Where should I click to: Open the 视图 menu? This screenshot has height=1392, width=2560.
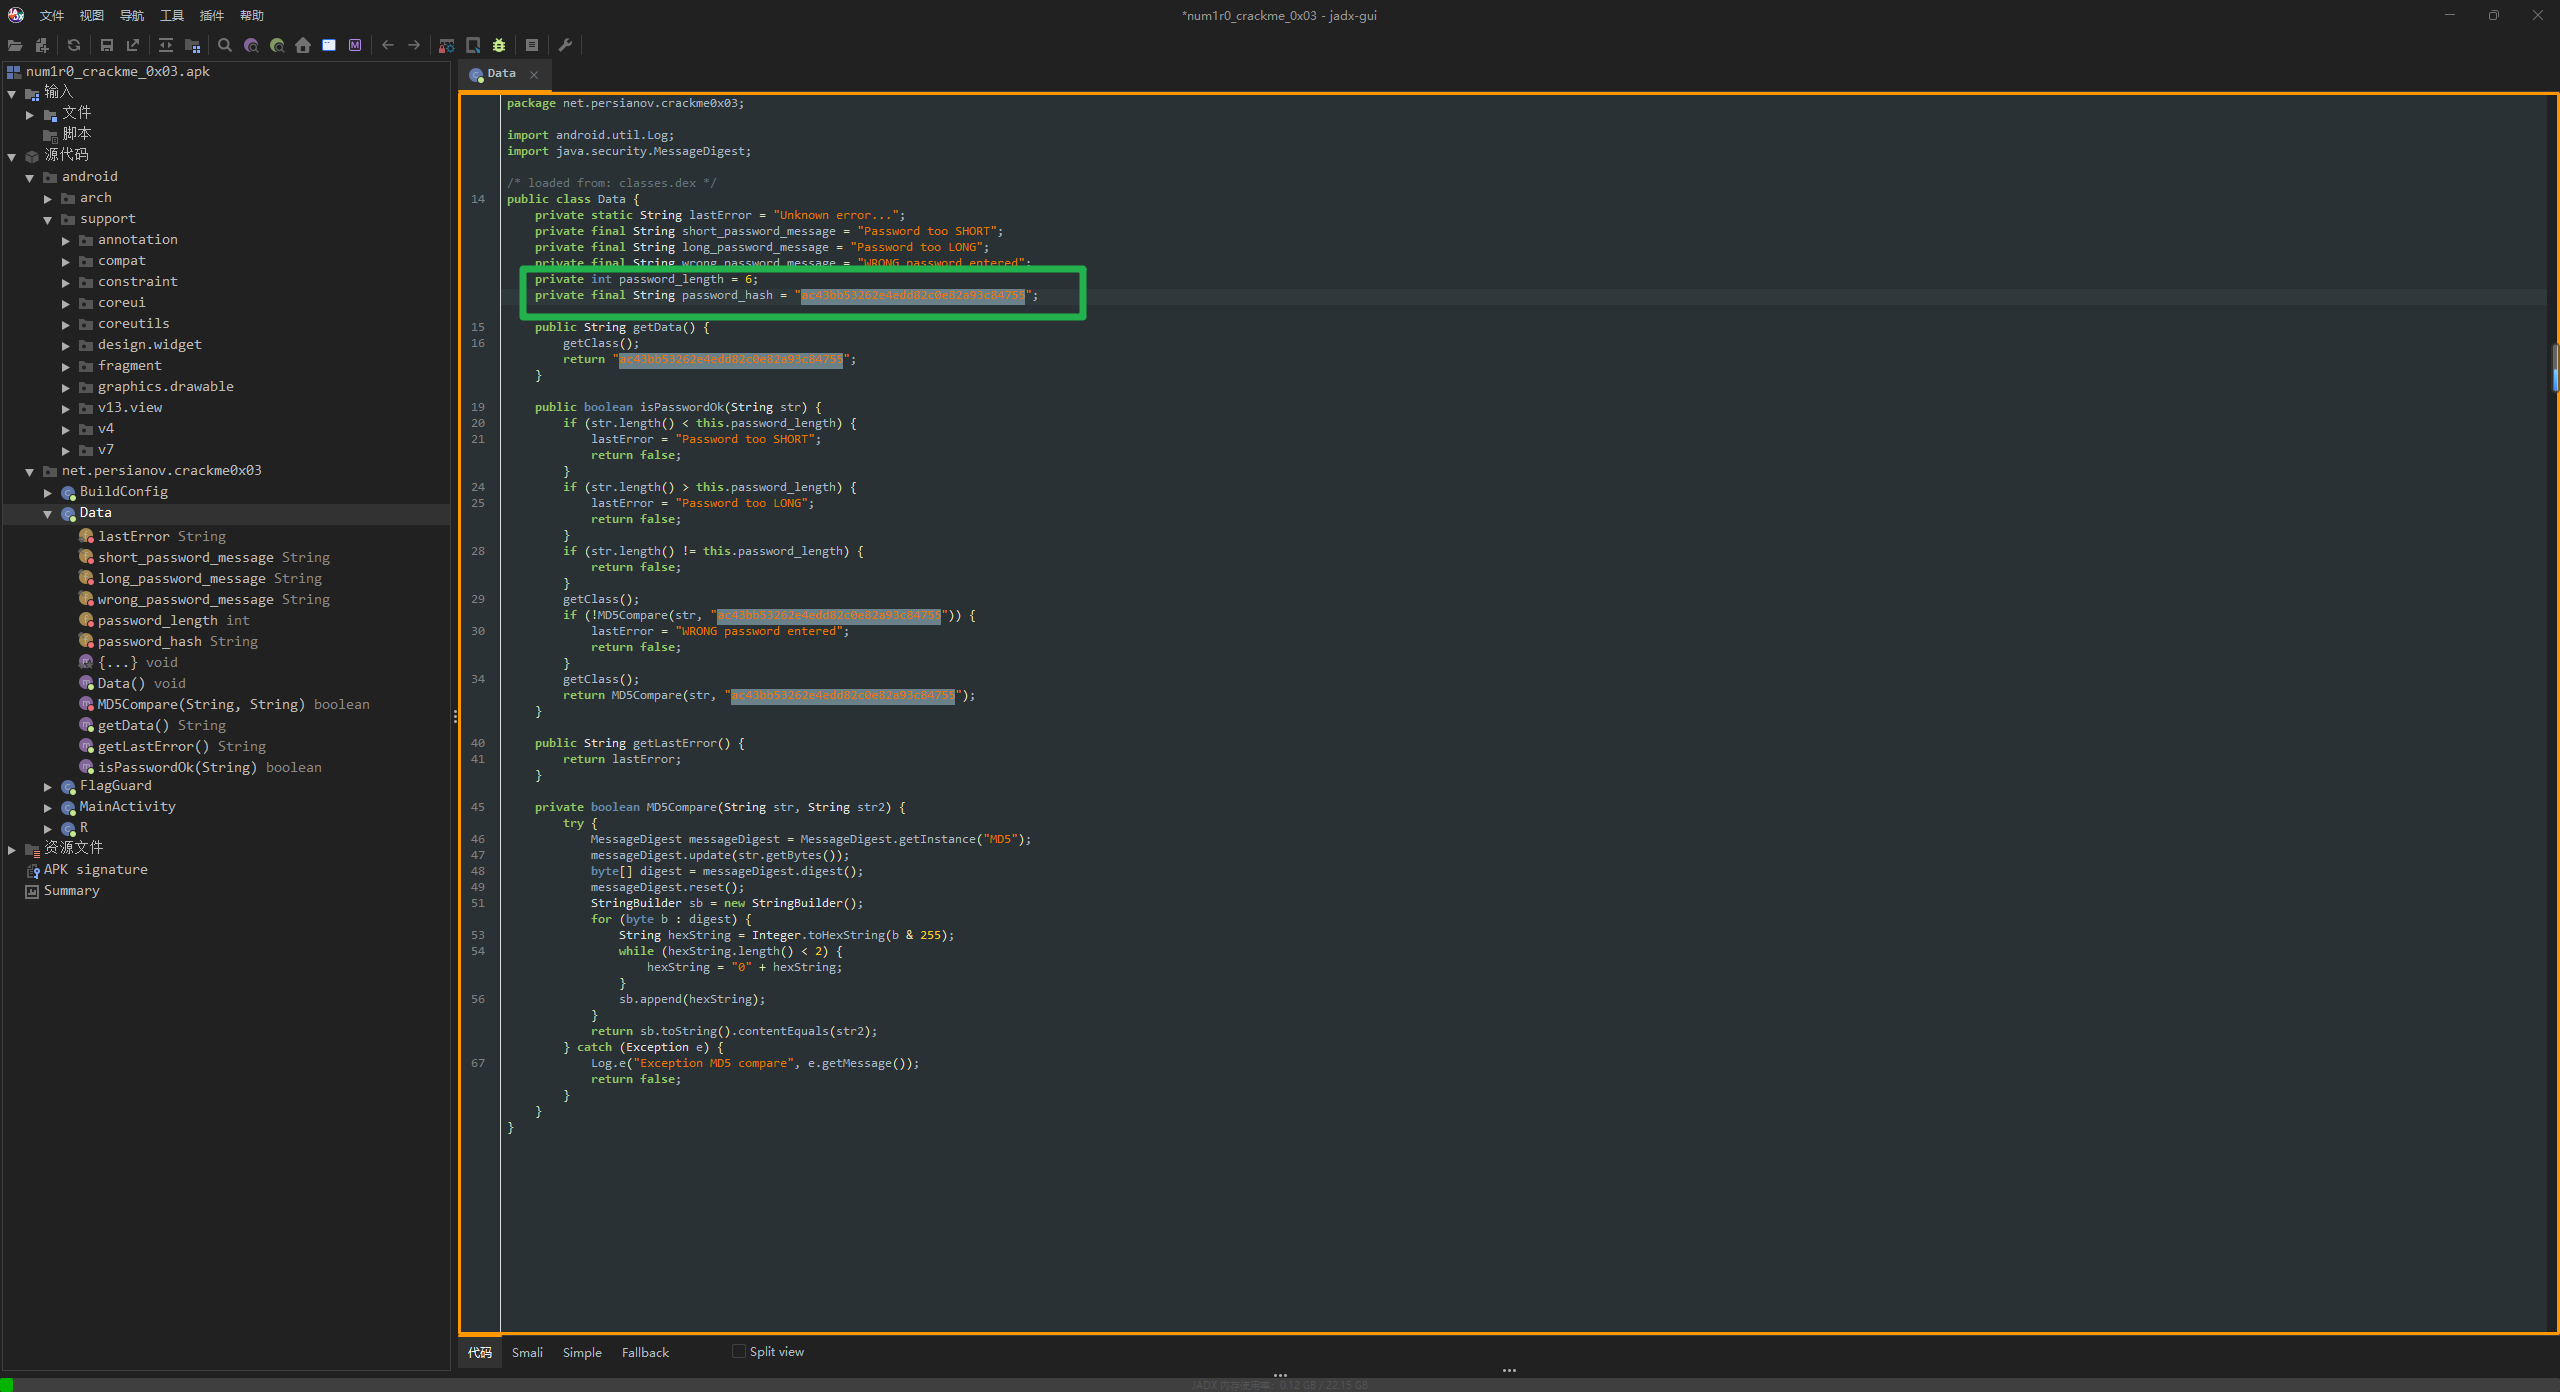(x=92, y=15)
